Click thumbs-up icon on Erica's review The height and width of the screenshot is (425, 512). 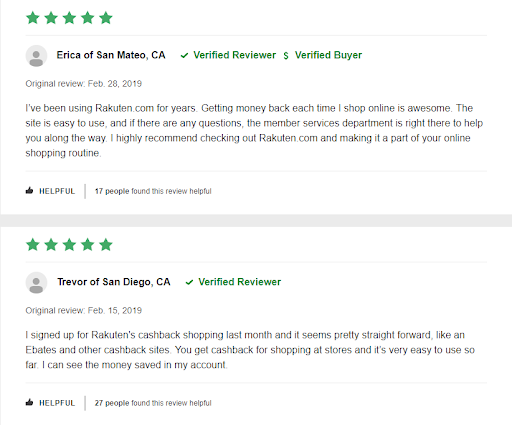29,191
